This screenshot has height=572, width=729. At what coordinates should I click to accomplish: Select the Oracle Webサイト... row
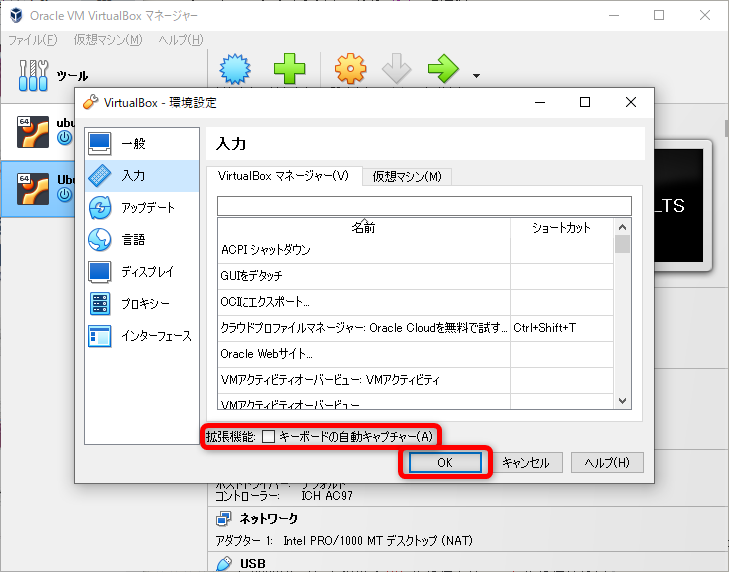(x=415, y=354)
